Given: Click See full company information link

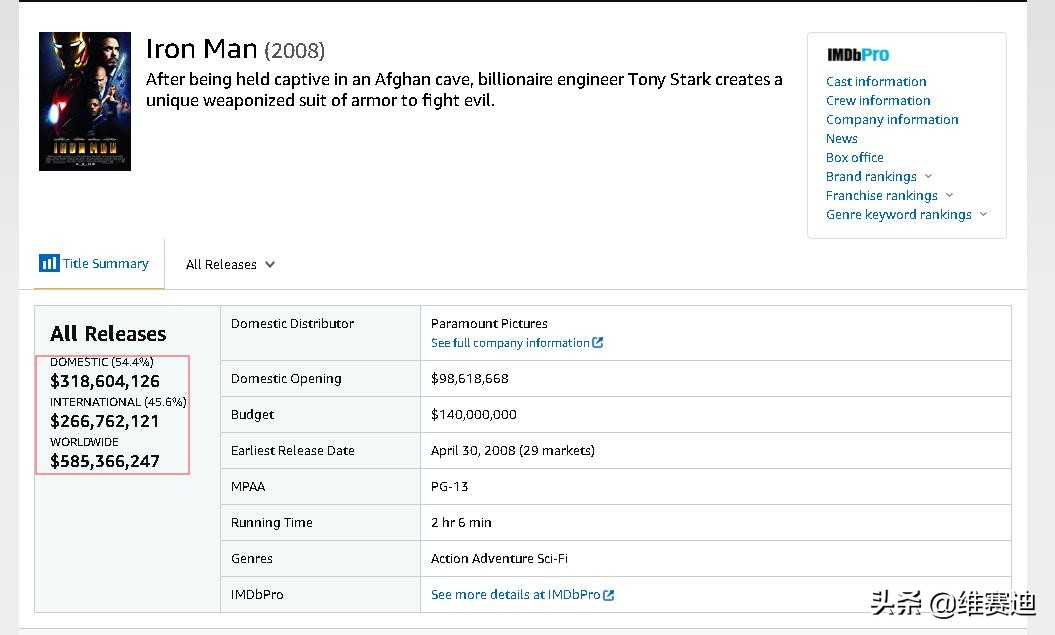Looking at the screenshot, I should click(x=510, y=343).
